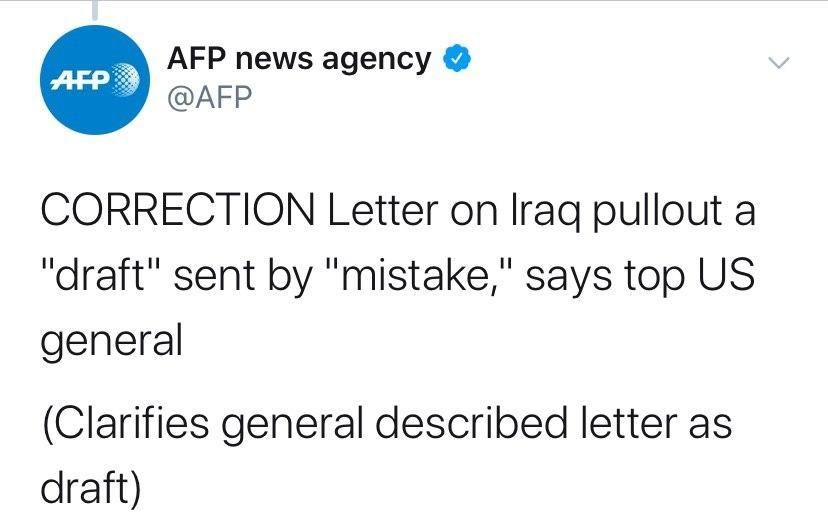Viewport: 828px width, 531px height.
Task: Click the word described in the clarification
Action: point(486,423)
